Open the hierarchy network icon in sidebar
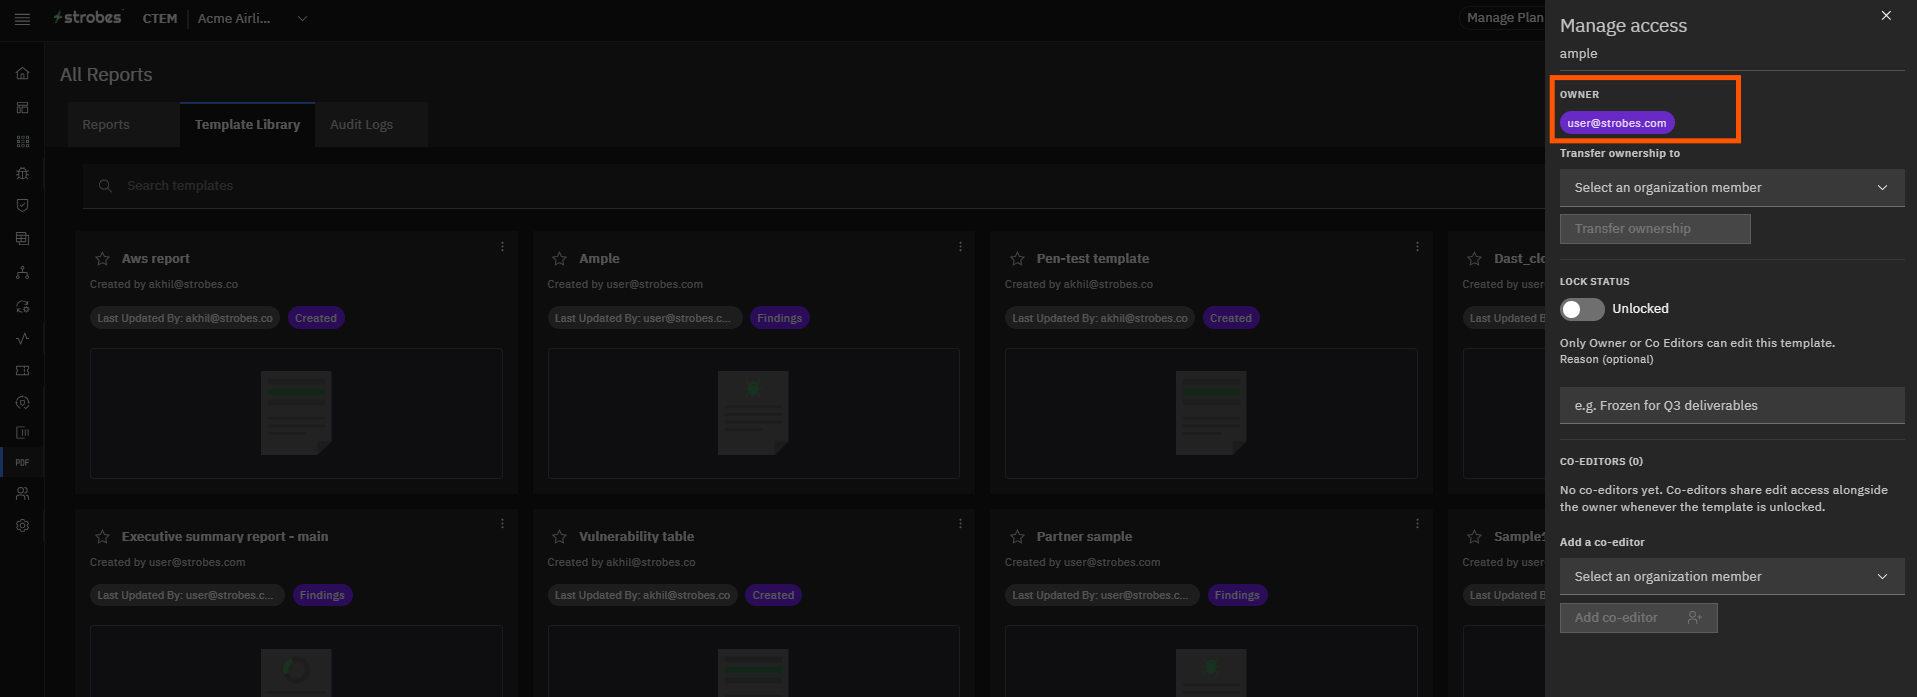The image size is (1917, 697). [22, 272]
